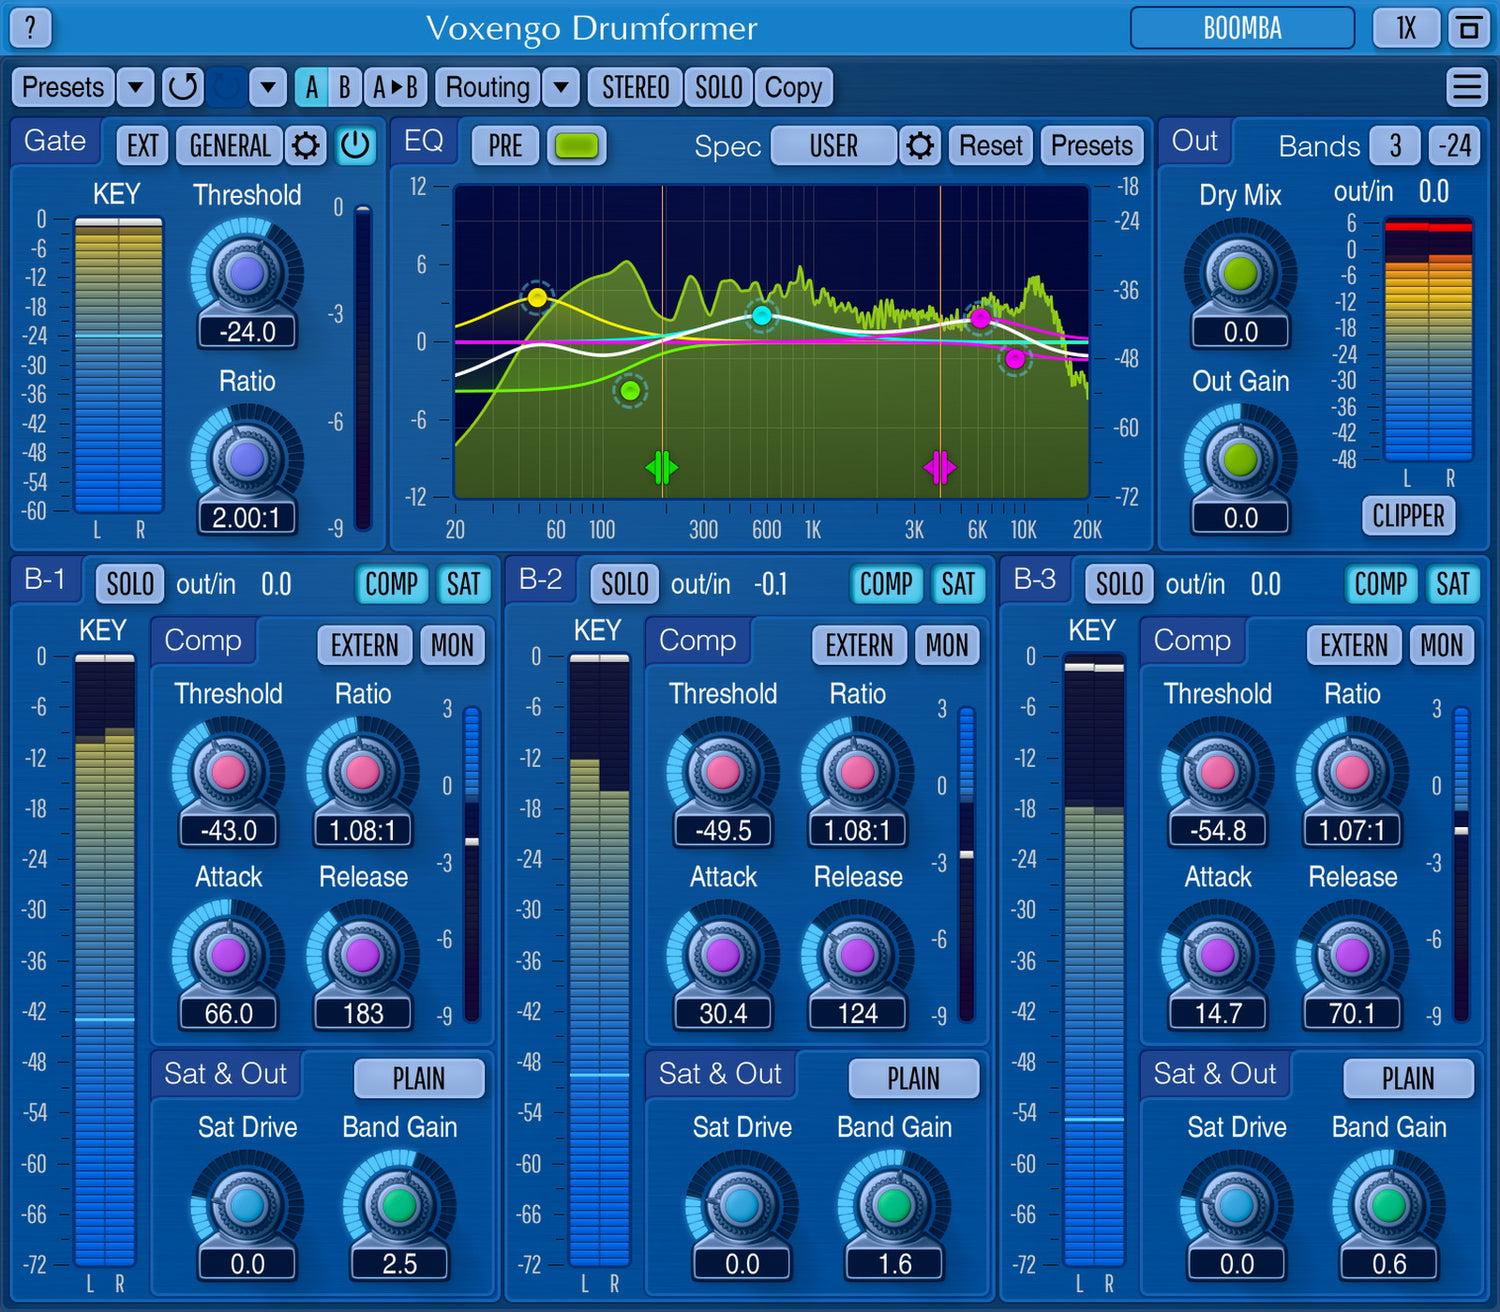The width and height of the screenshot is (1500, 1312).
Task: Open the help question mark button
Action: [x=30, y=28]
